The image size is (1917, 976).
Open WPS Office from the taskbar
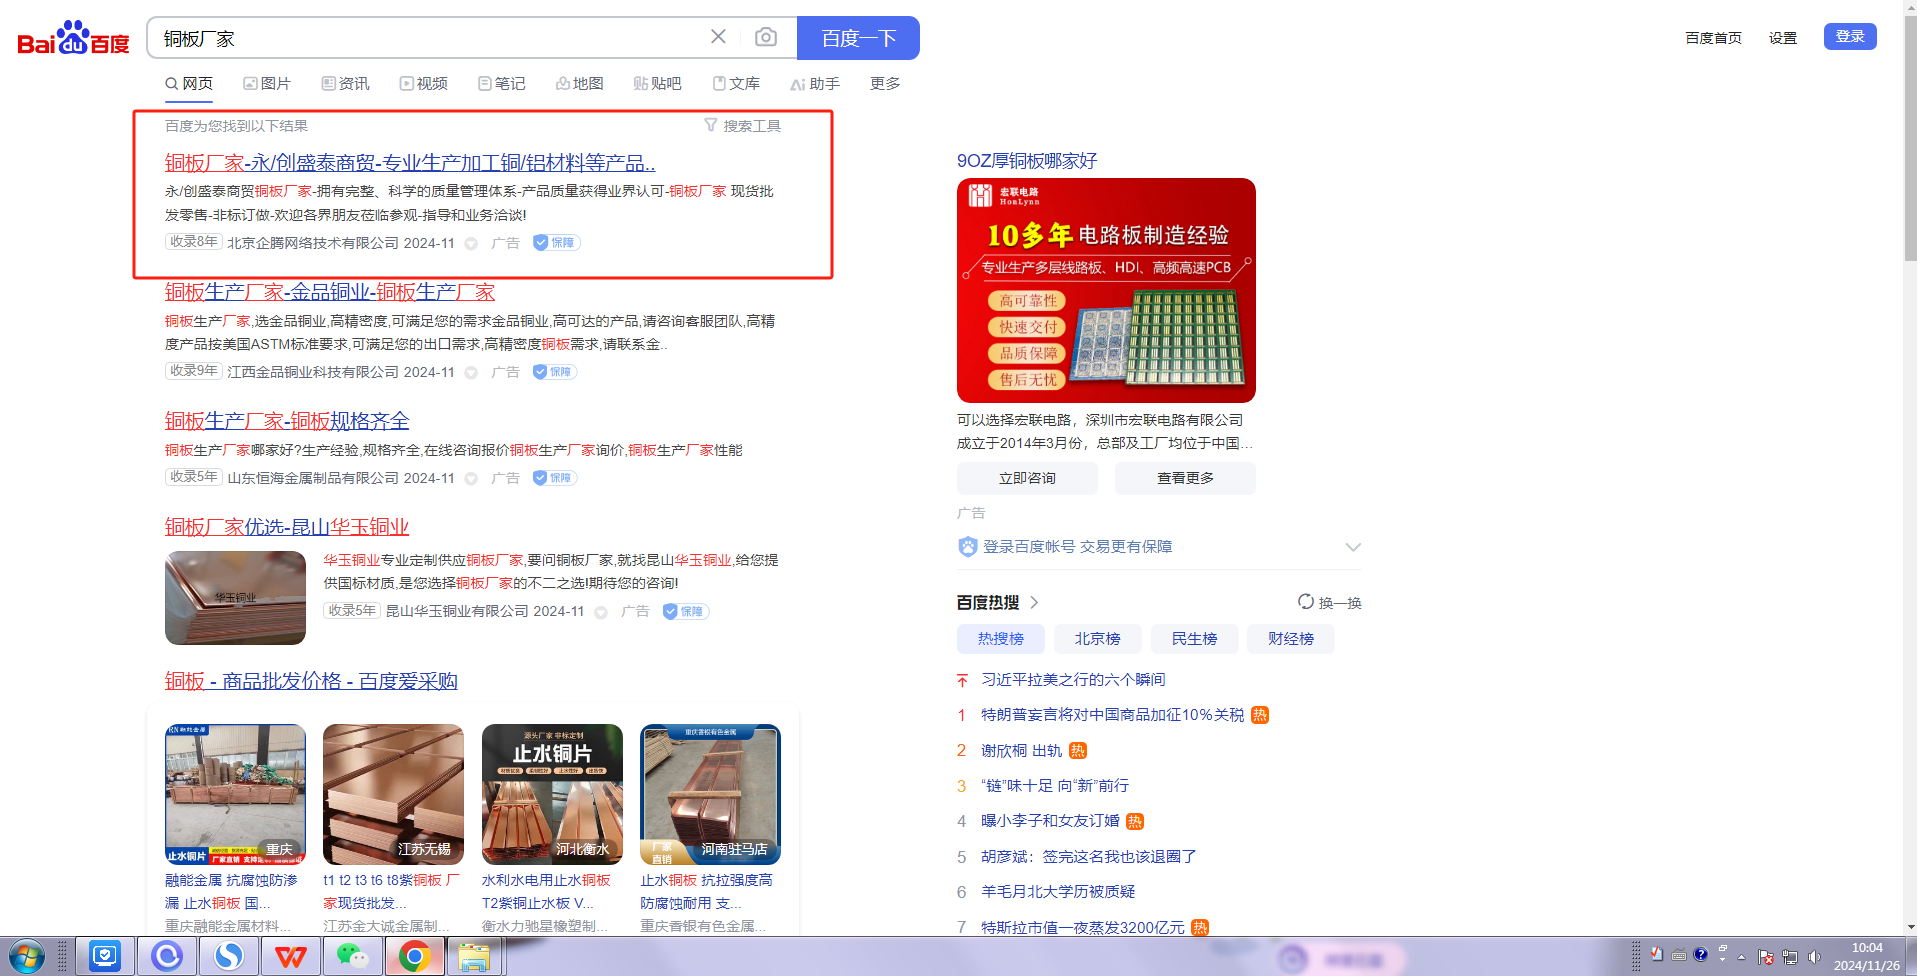(x=290, y=957)
